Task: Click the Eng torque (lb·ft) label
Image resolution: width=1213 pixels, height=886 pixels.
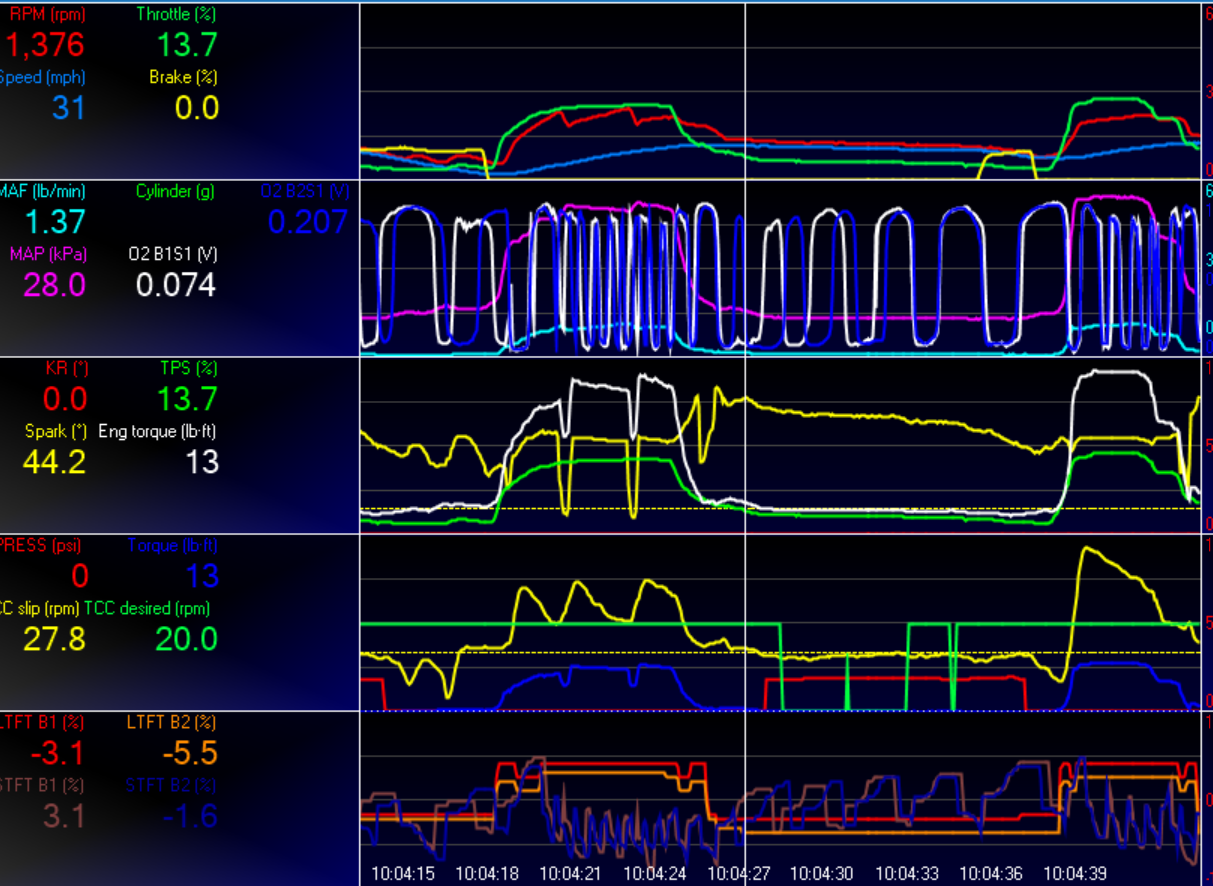Action: (x=157, y=432)
